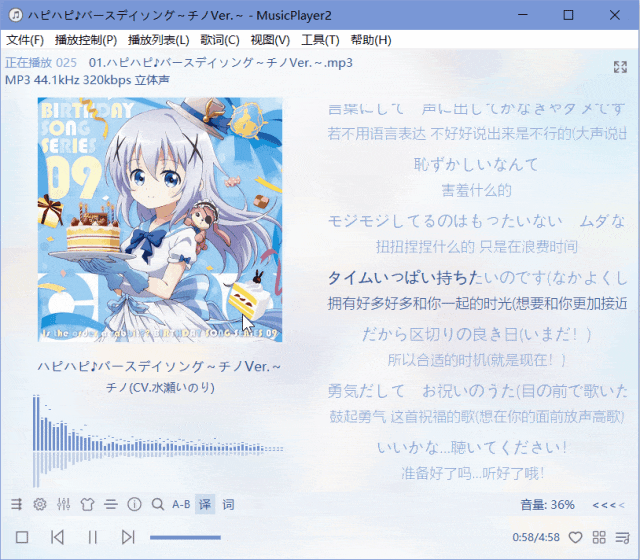Open the equalizer sound effects icon
Image resolution: width=640 pixels, height=560 pixels.
coord(63,504)
